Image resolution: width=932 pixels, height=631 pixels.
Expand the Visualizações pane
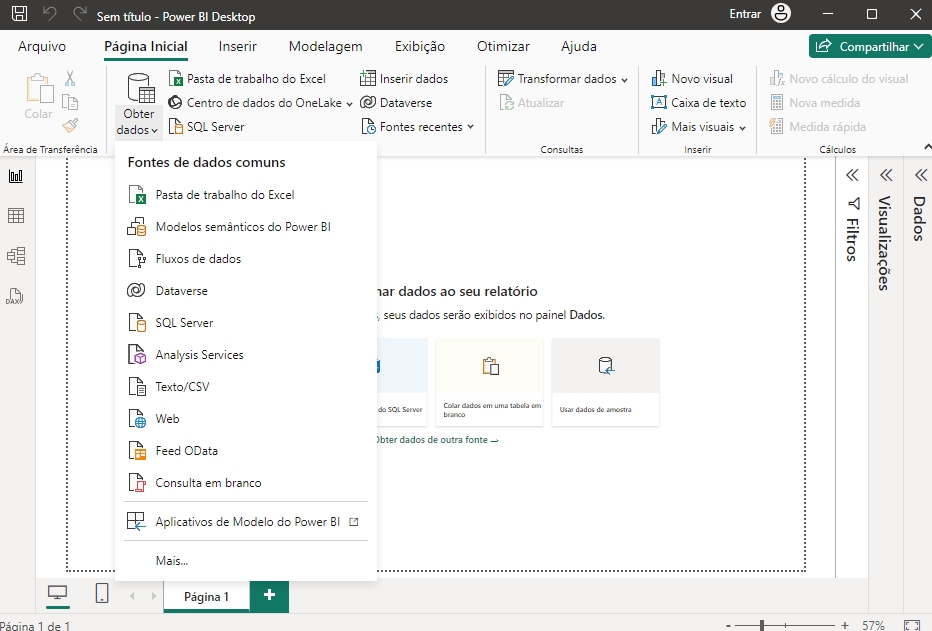[x=885, y=176]
